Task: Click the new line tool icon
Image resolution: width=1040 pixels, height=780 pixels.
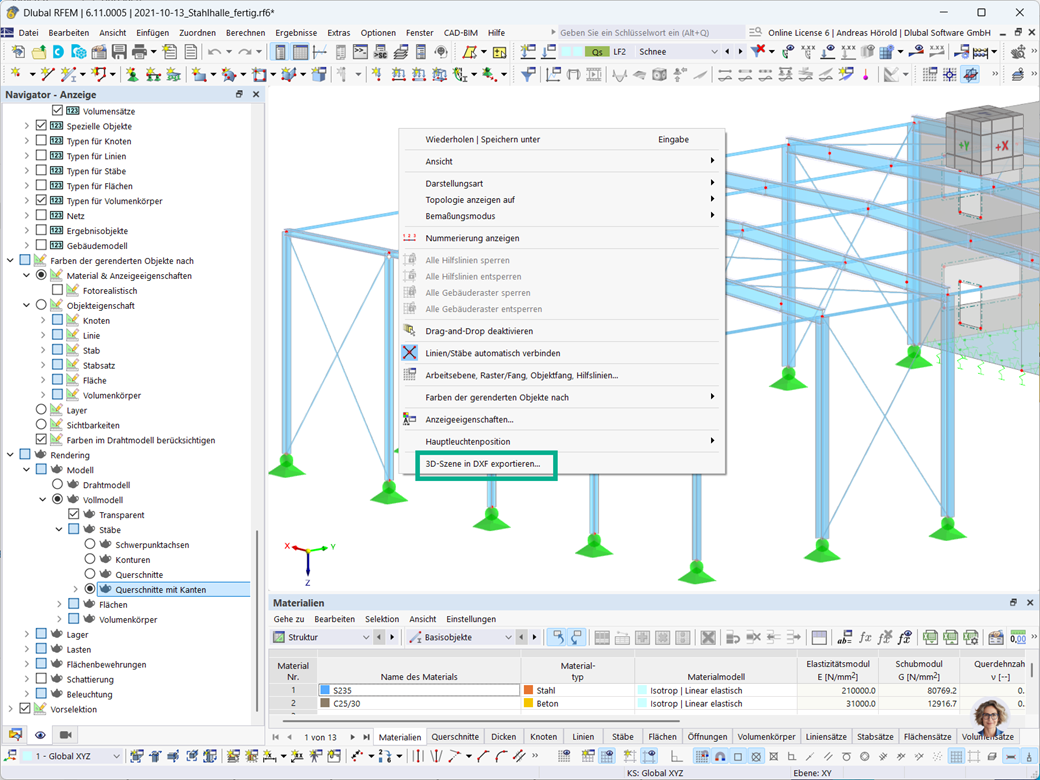Action: 46,74
